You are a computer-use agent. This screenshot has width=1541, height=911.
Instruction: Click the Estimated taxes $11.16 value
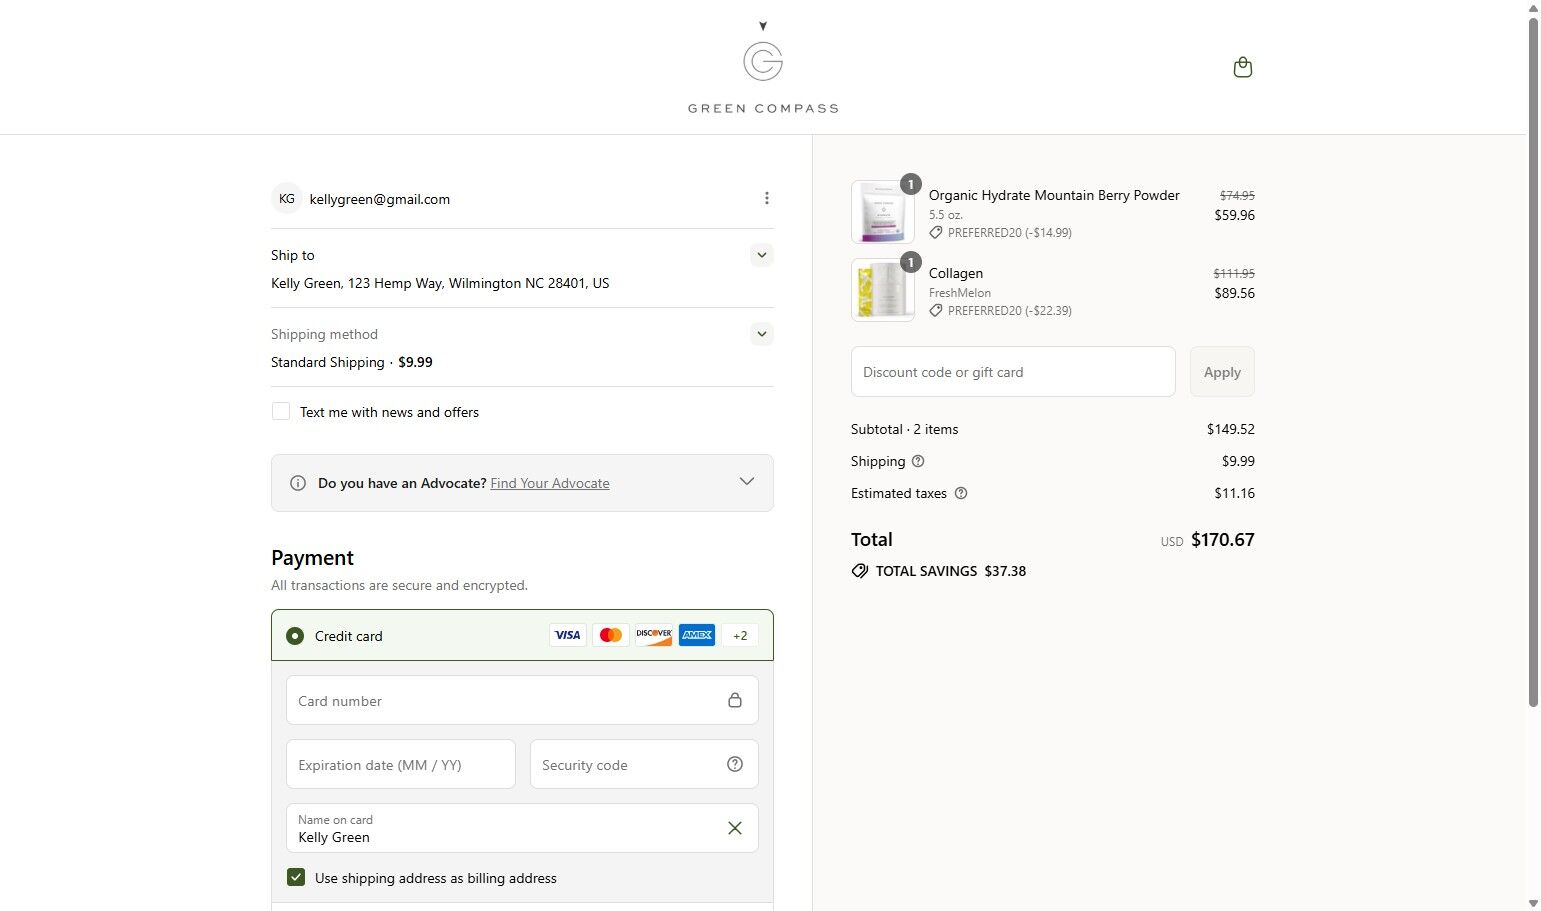click(x=1234, y=493)
